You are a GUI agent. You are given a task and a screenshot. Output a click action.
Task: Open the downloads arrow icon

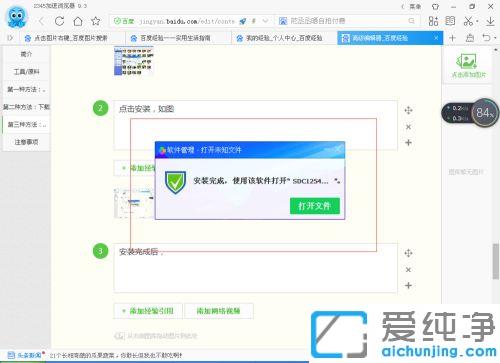490,21
